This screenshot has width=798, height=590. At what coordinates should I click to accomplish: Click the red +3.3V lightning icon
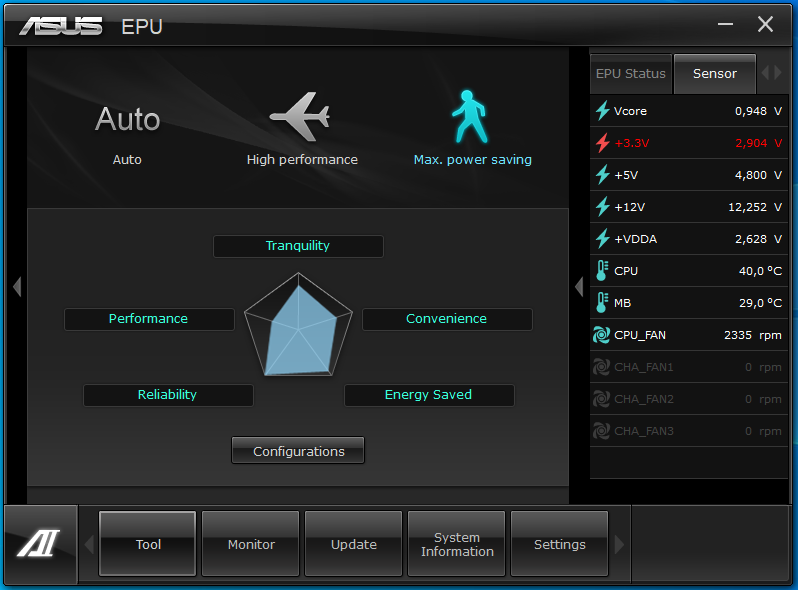[603, 143]
